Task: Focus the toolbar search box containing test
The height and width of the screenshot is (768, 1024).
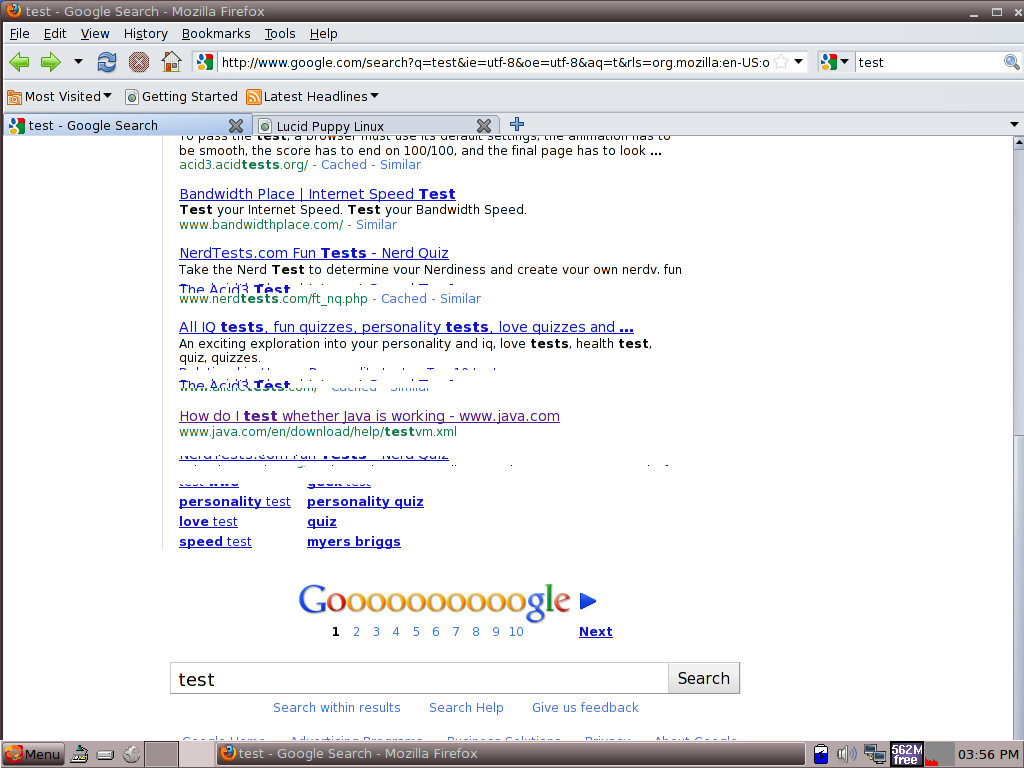Action: 929,62
